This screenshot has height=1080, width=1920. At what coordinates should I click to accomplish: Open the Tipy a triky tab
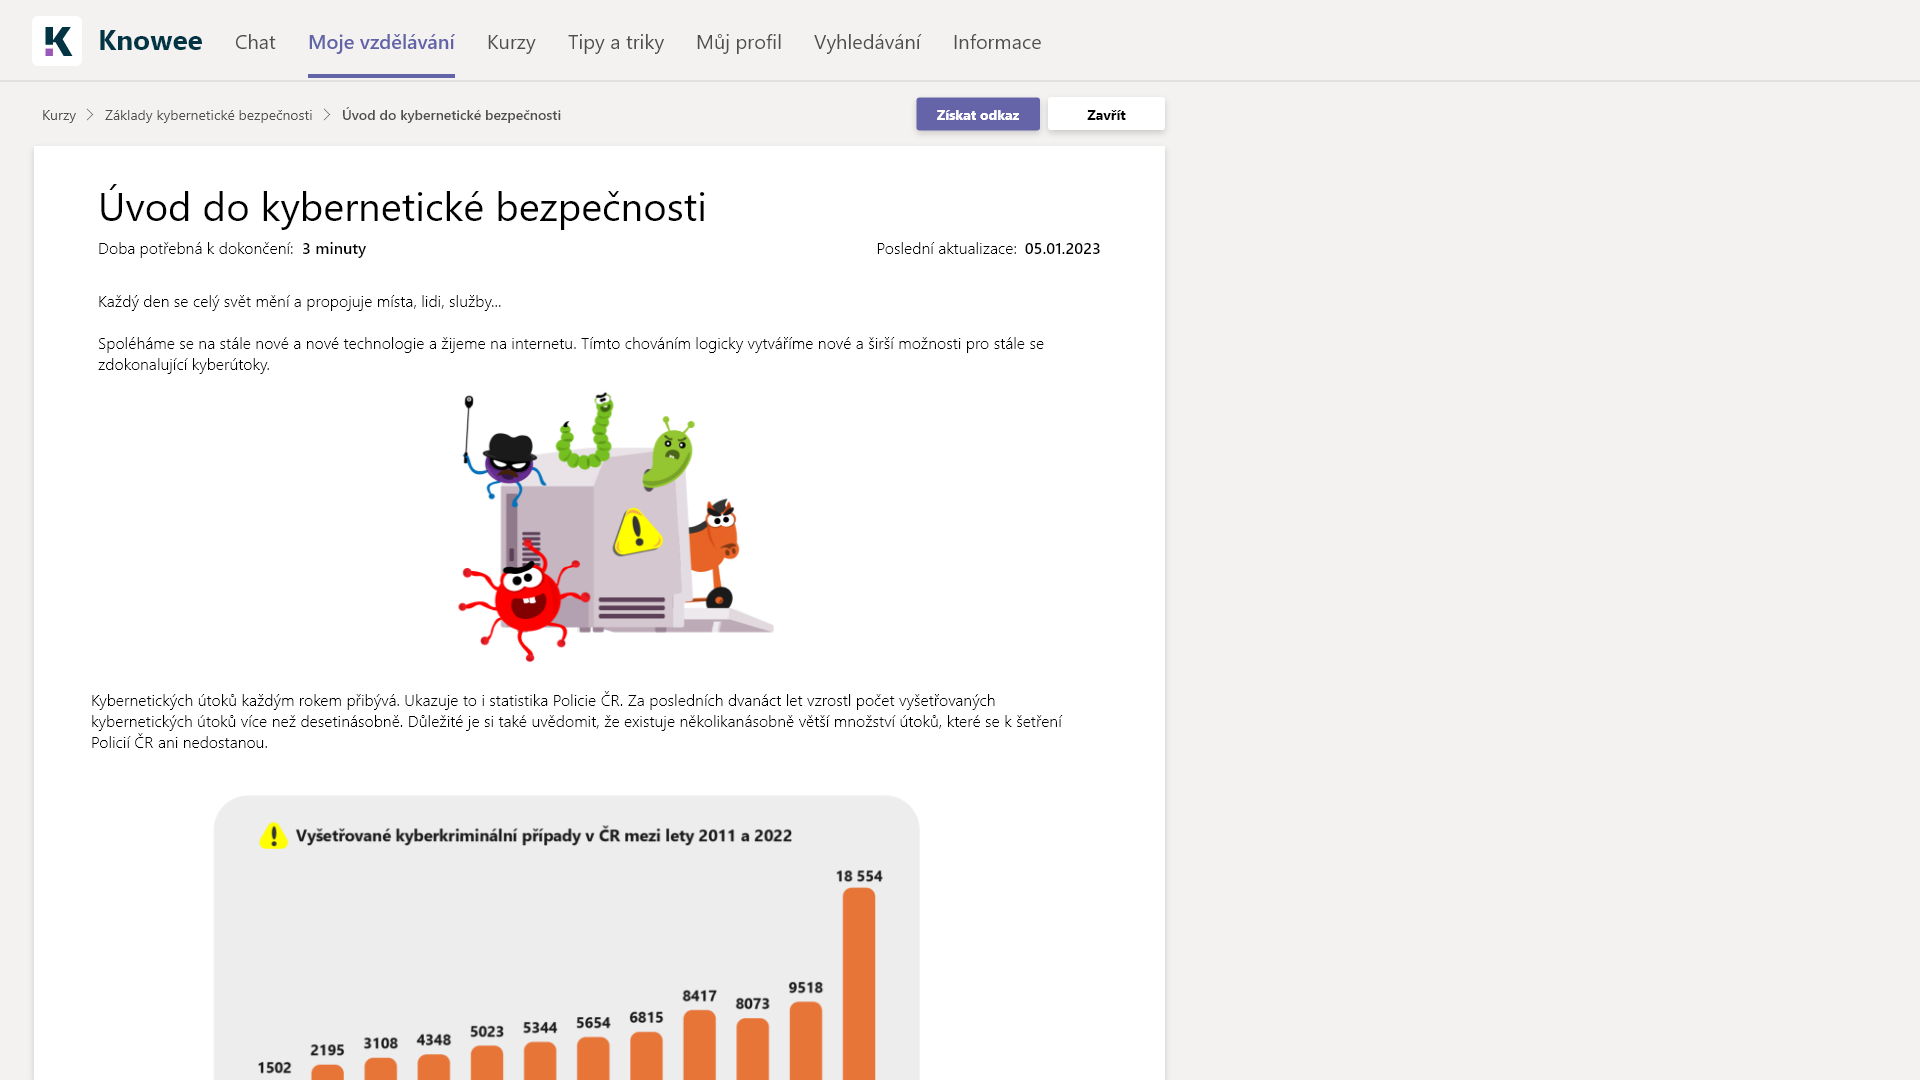click(x=616, y=42)
